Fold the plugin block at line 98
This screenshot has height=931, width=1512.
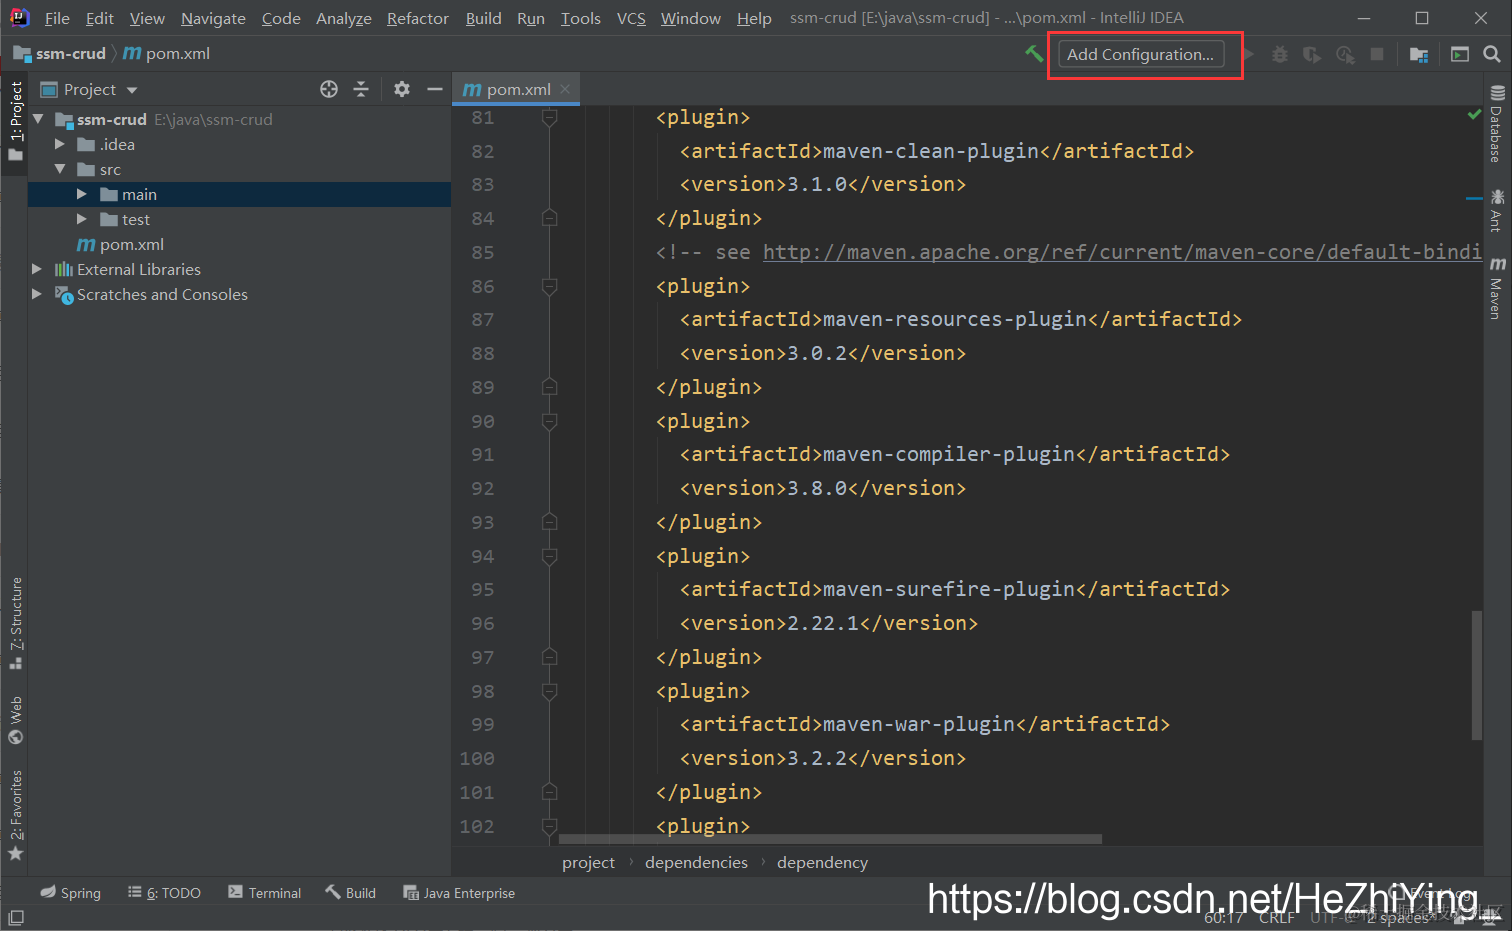coord(549,691)
